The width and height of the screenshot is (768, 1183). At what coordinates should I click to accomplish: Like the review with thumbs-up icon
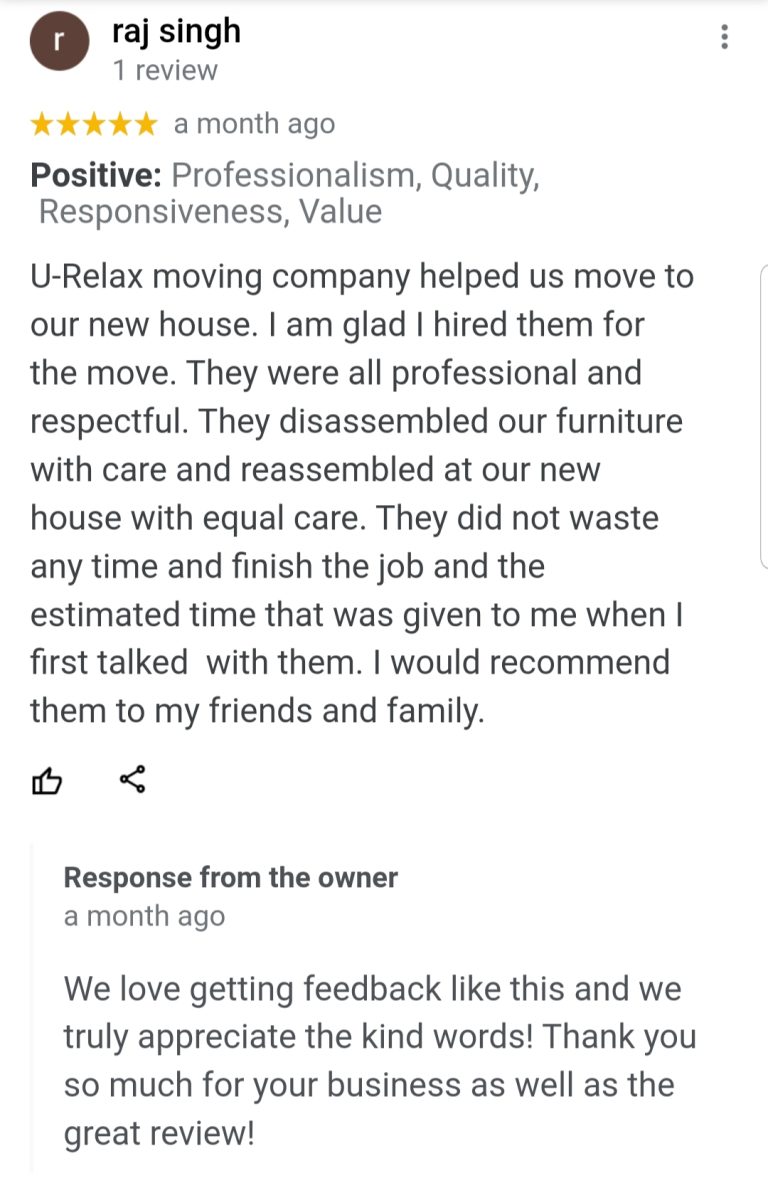tap(48, 779)
